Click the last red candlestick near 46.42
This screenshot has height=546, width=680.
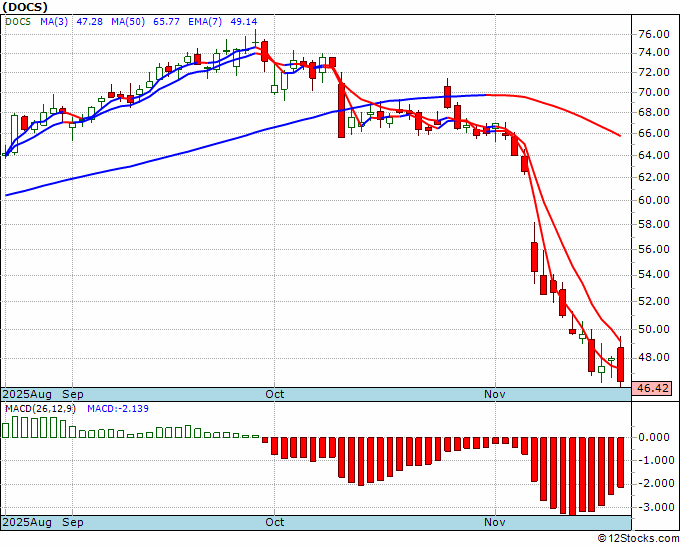pos(621,364)
